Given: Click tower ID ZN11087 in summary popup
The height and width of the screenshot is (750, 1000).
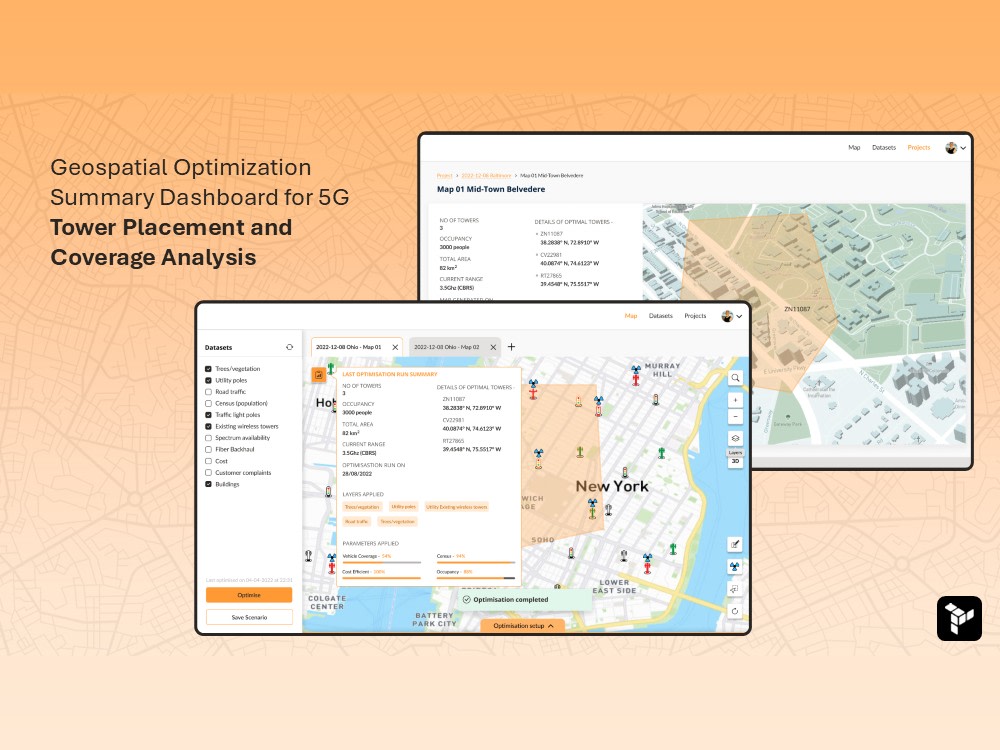Looking at the screenshot, I should pos(454,399).
